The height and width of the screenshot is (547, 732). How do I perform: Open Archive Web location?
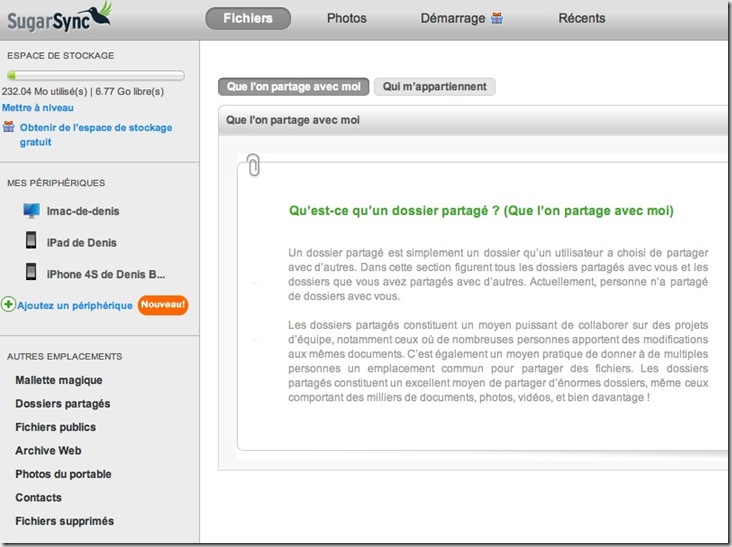click(48, 451)
